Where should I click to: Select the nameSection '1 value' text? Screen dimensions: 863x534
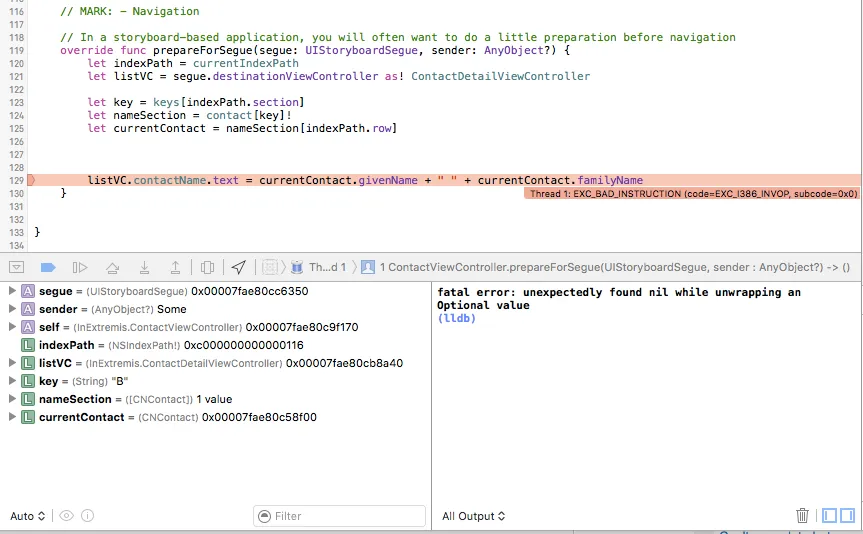214,399
